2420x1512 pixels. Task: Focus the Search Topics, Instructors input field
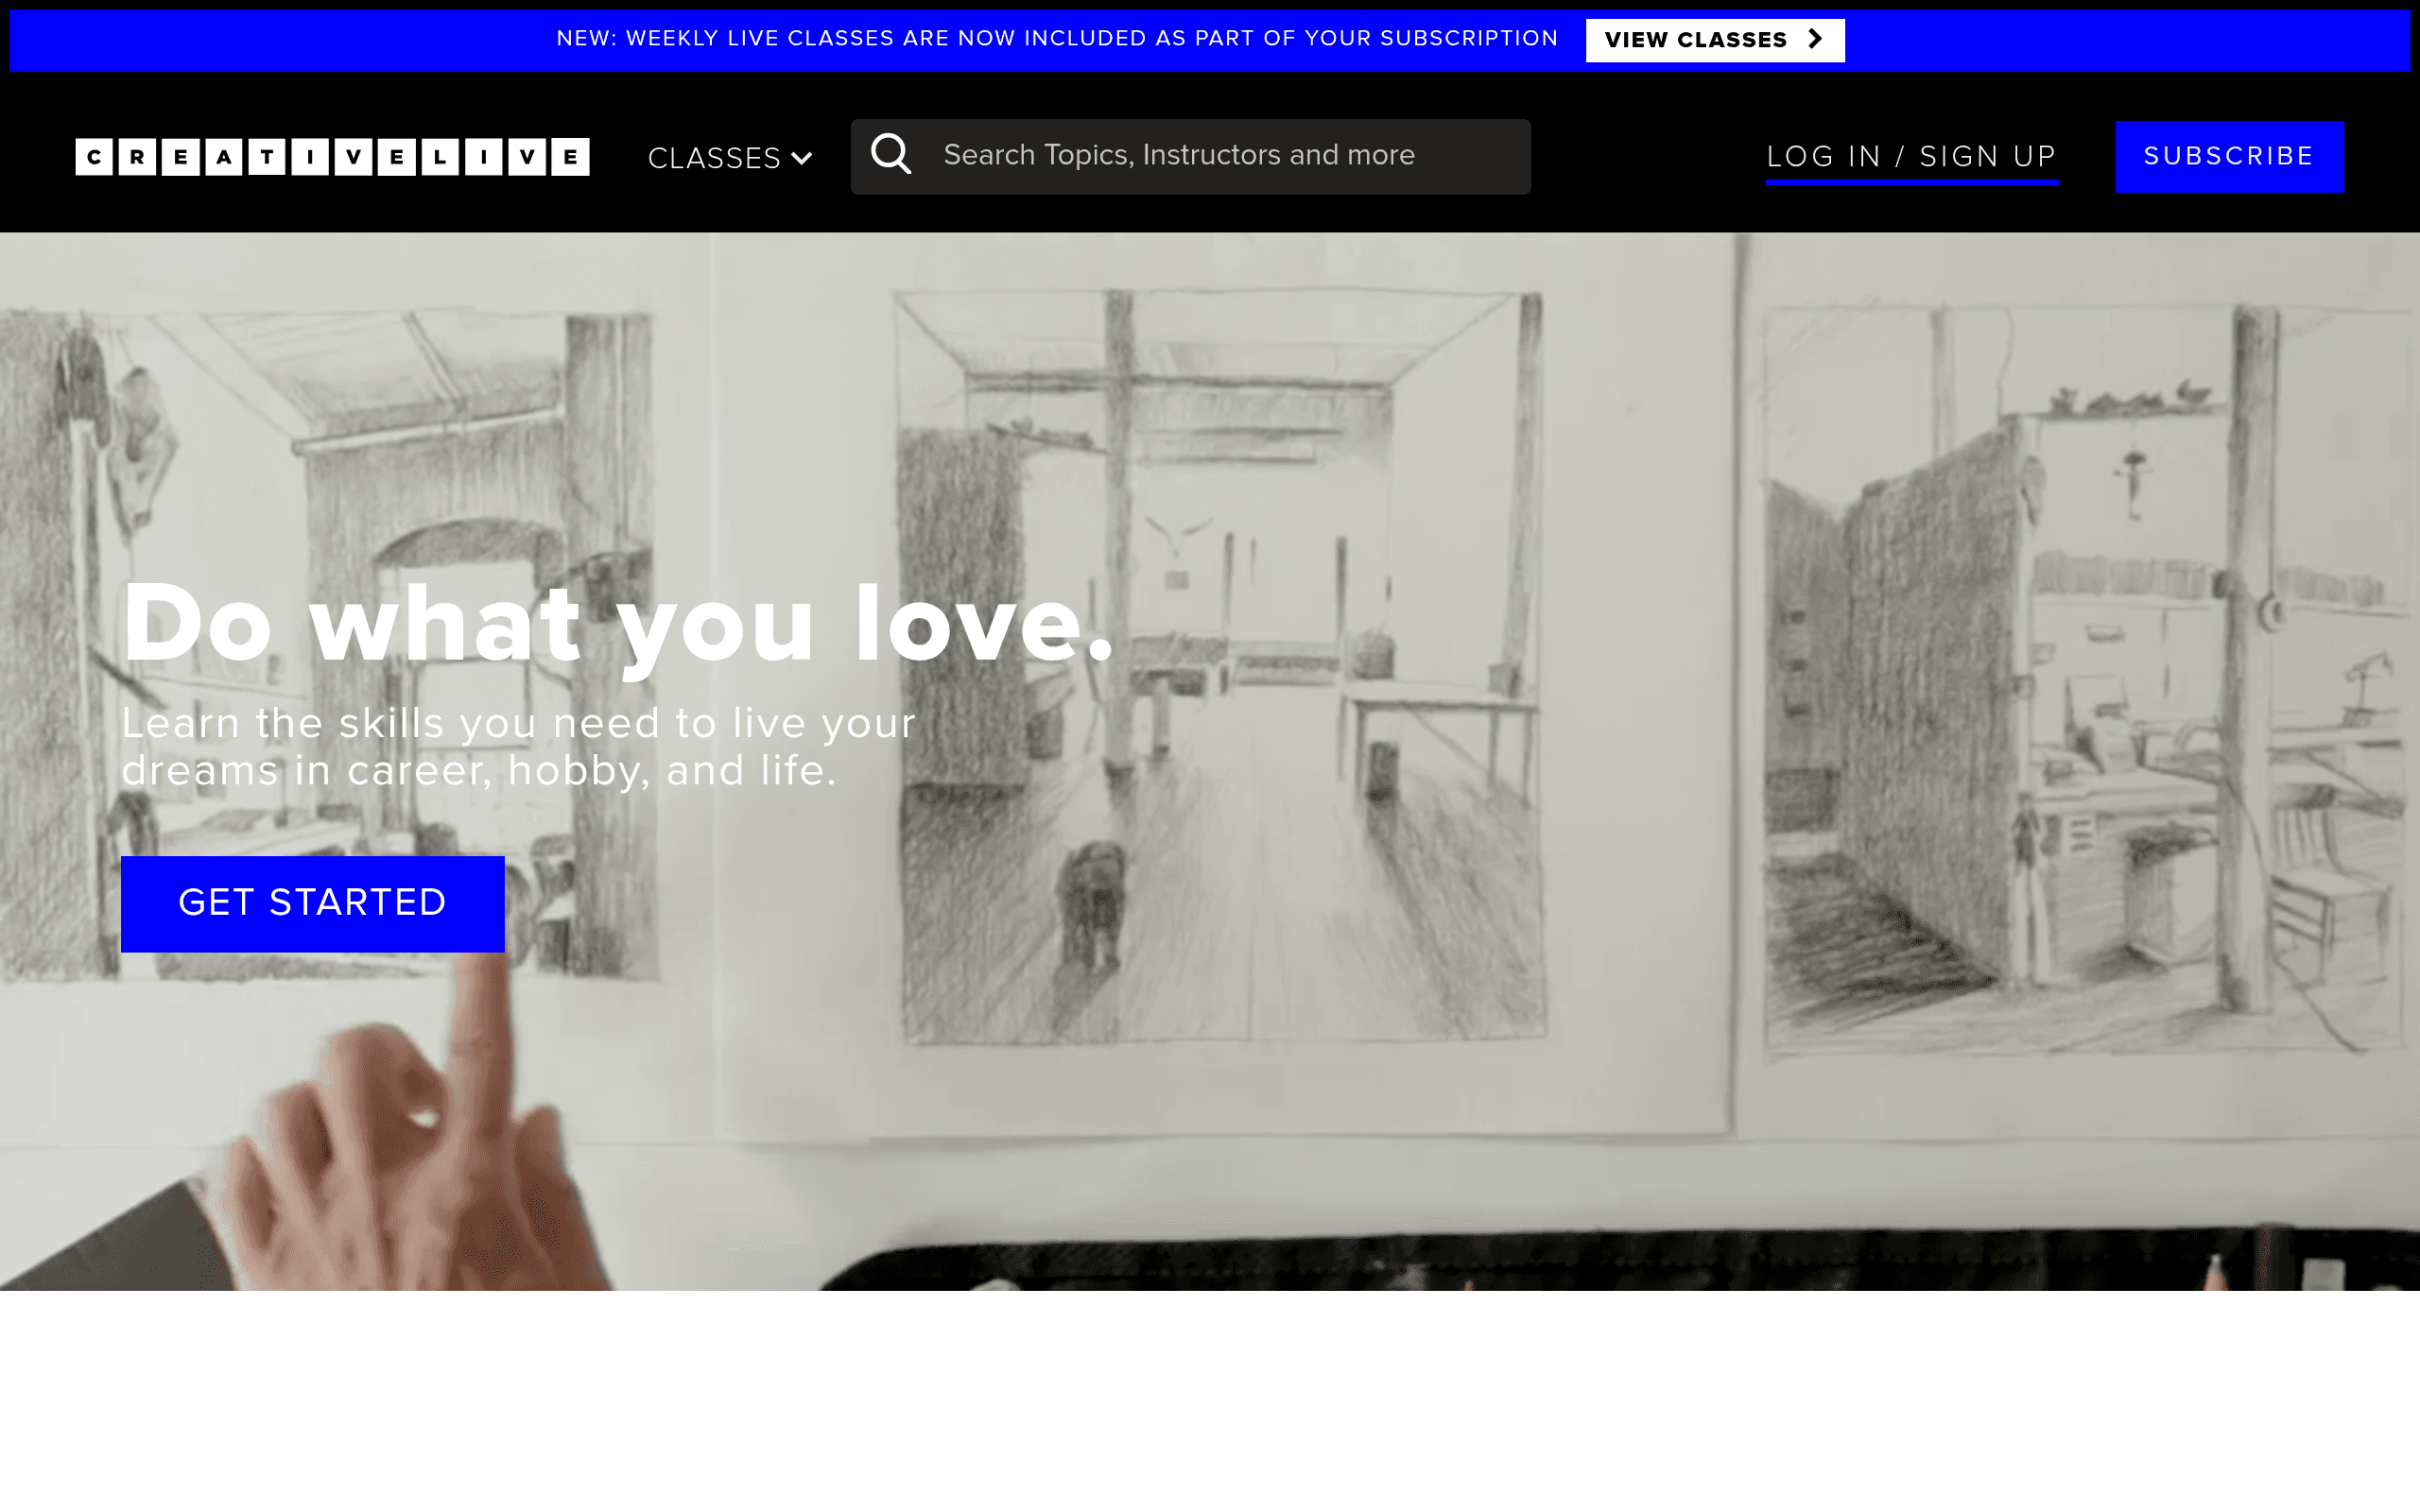coord(1190,156)
